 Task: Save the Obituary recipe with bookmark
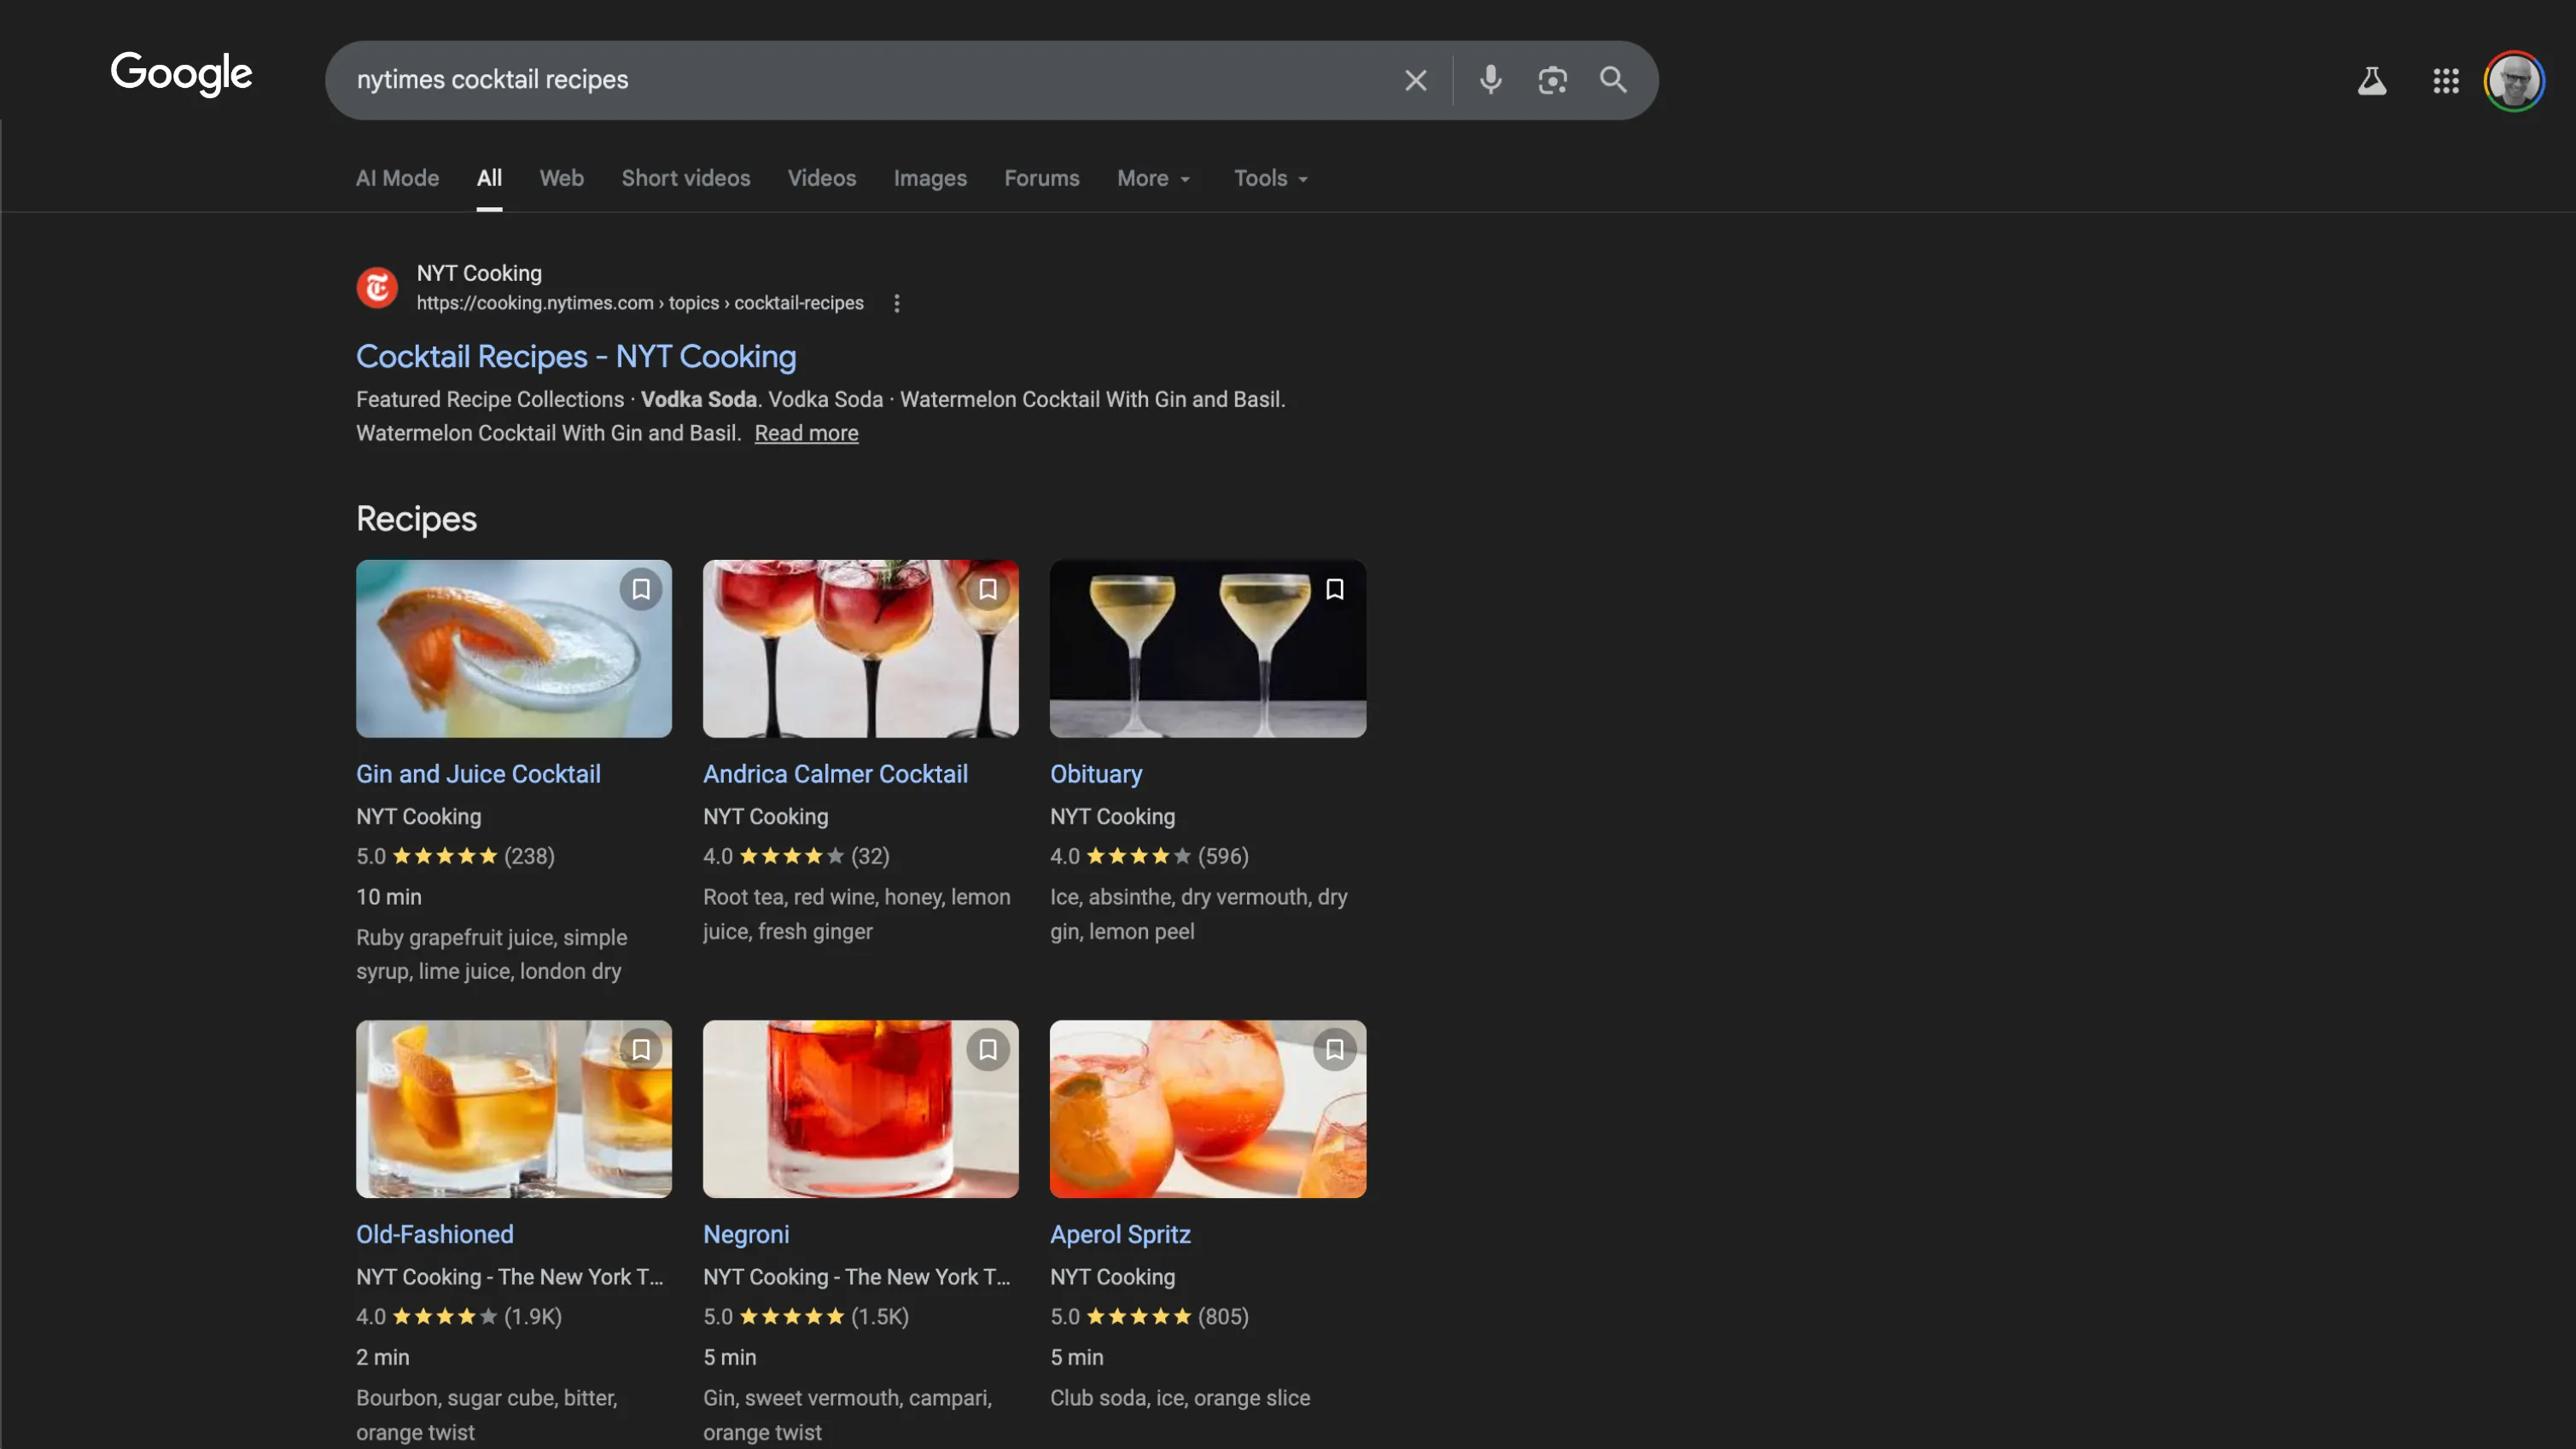tap(1334, 590)
